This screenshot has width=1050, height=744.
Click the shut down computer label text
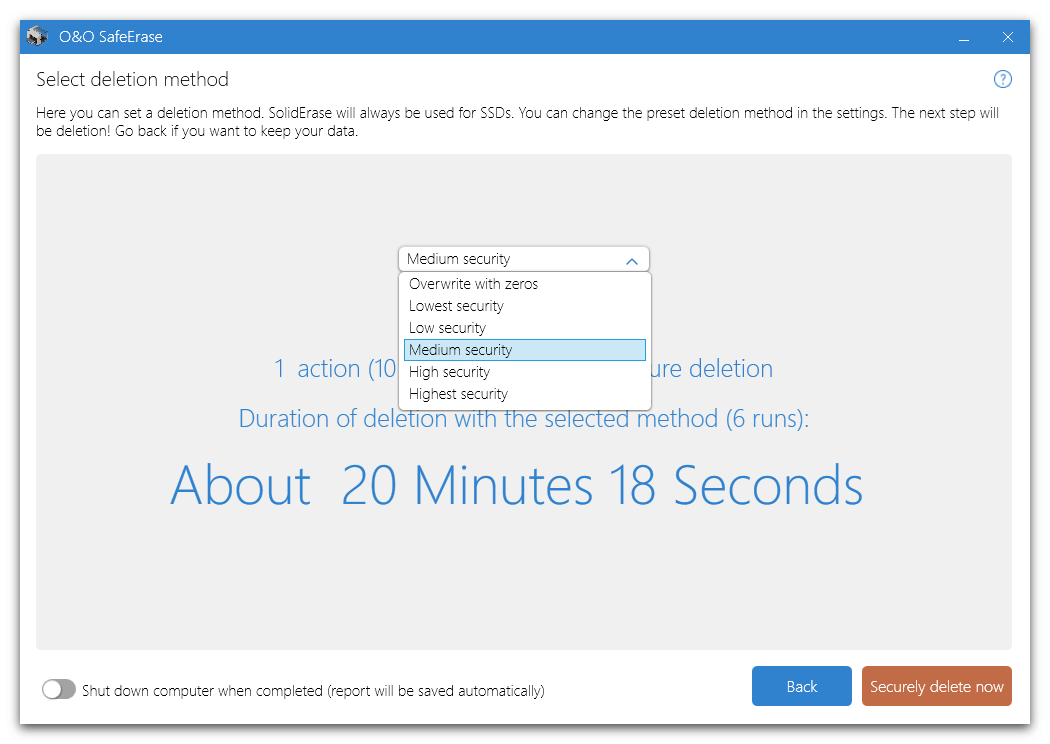pyautogui.click(x=313, y=690)
